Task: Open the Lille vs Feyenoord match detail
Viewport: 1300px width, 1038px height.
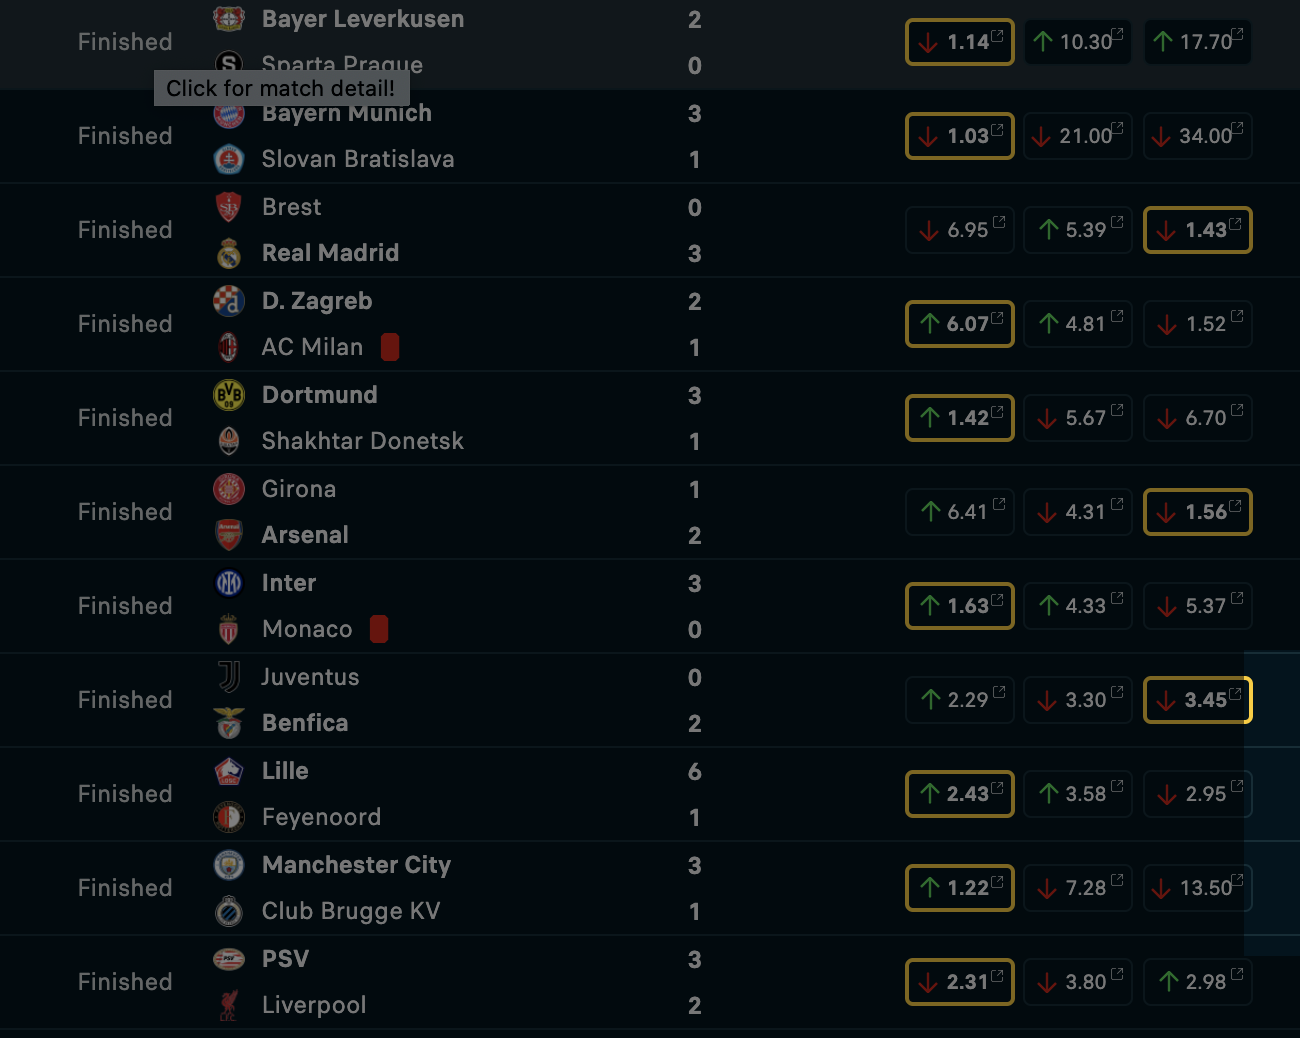Action: (650, 794)
